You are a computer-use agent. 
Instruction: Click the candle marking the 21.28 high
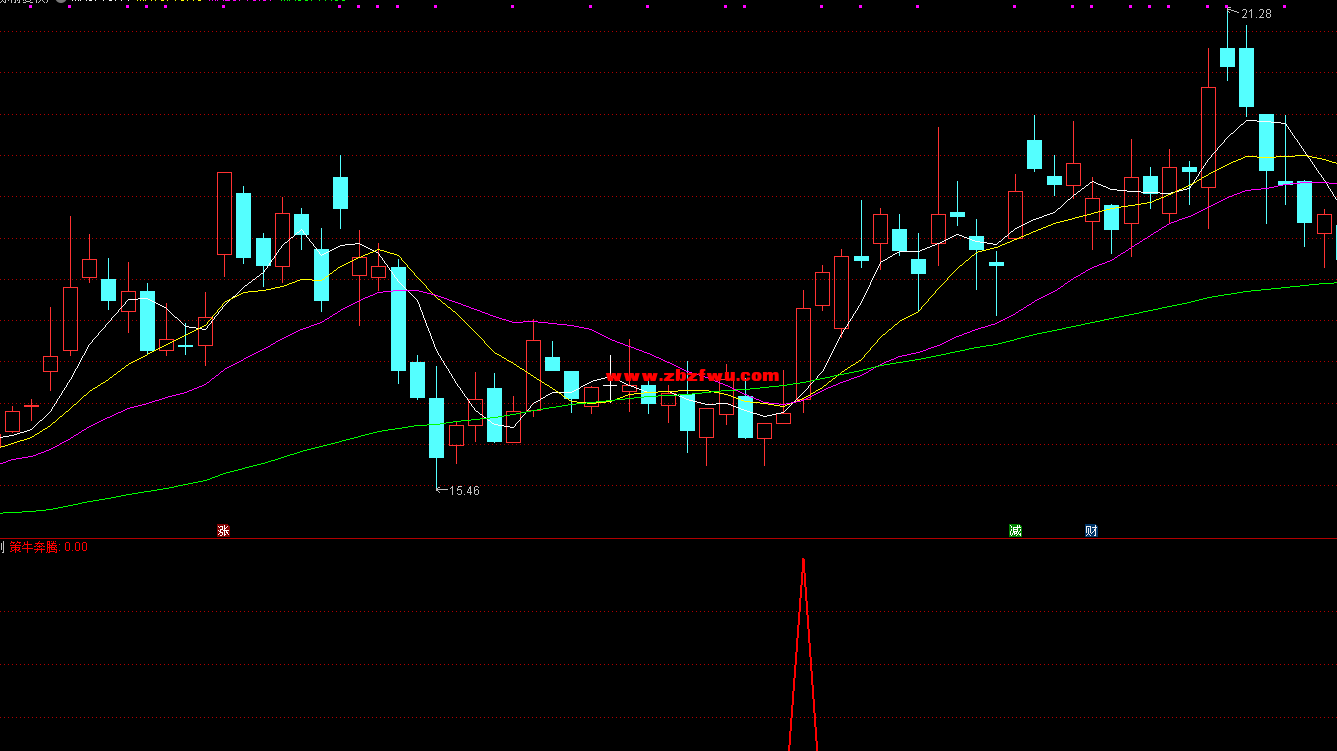(1227, 57)
